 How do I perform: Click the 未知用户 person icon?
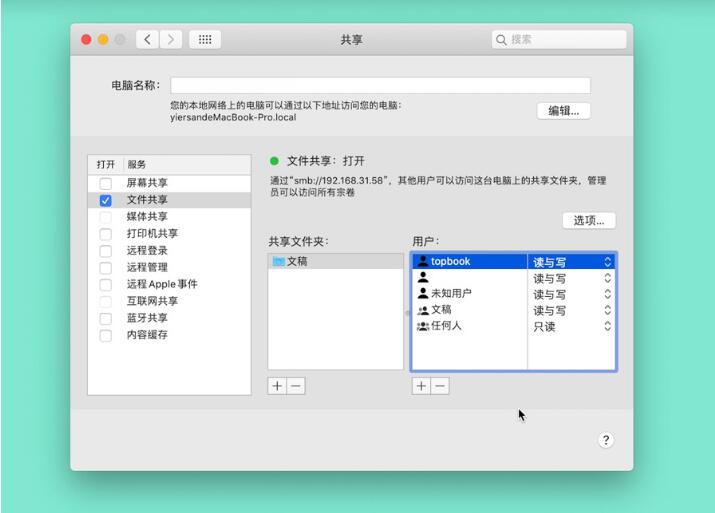point(423,293)
